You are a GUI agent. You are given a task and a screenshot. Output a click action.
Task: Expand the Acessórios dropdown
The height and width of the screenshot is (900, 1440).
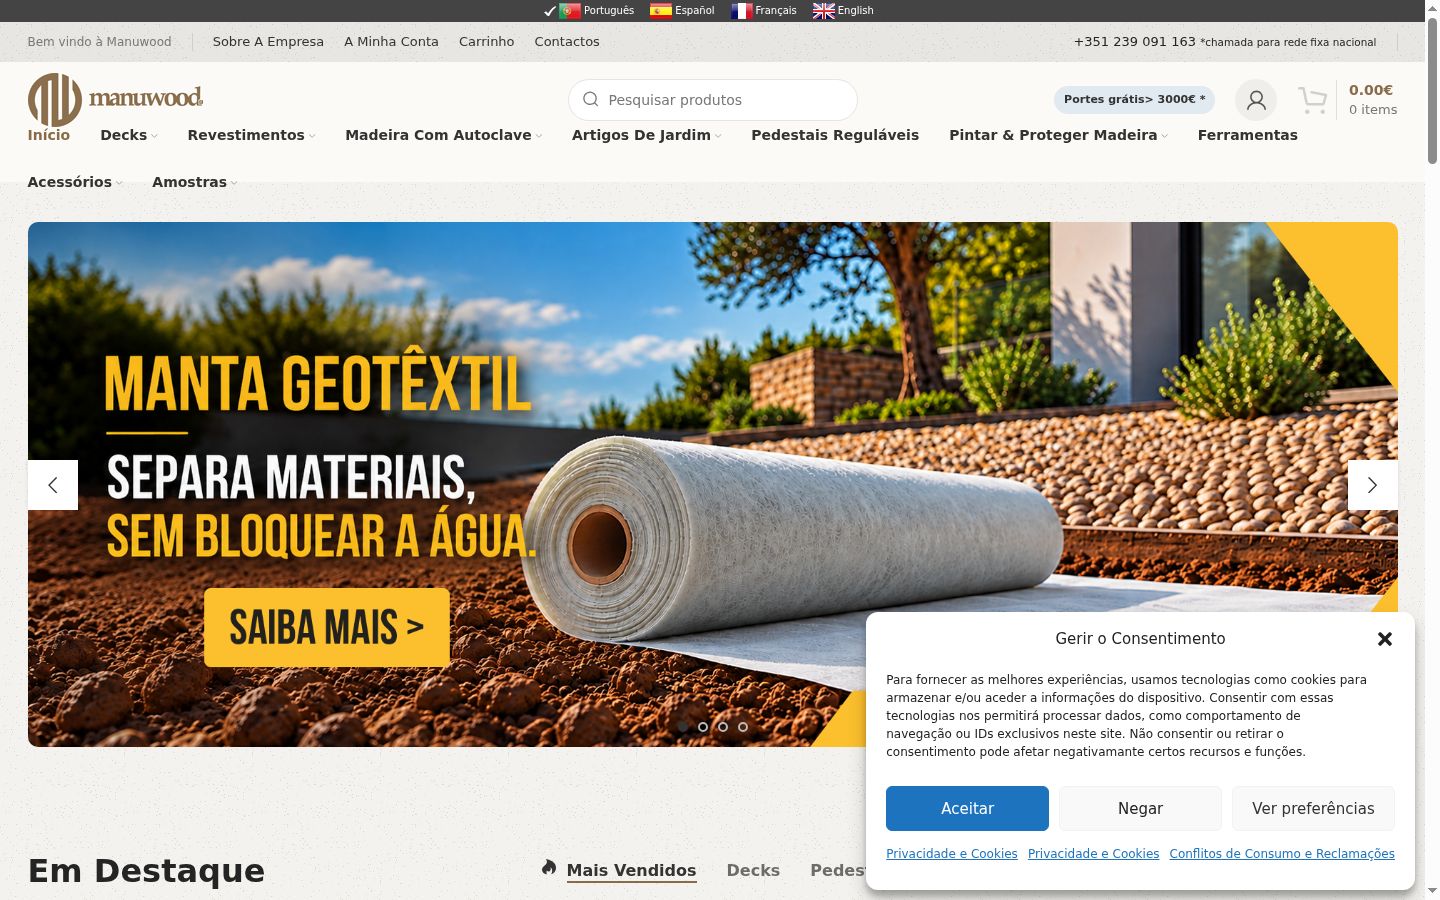tap(75, 182)
